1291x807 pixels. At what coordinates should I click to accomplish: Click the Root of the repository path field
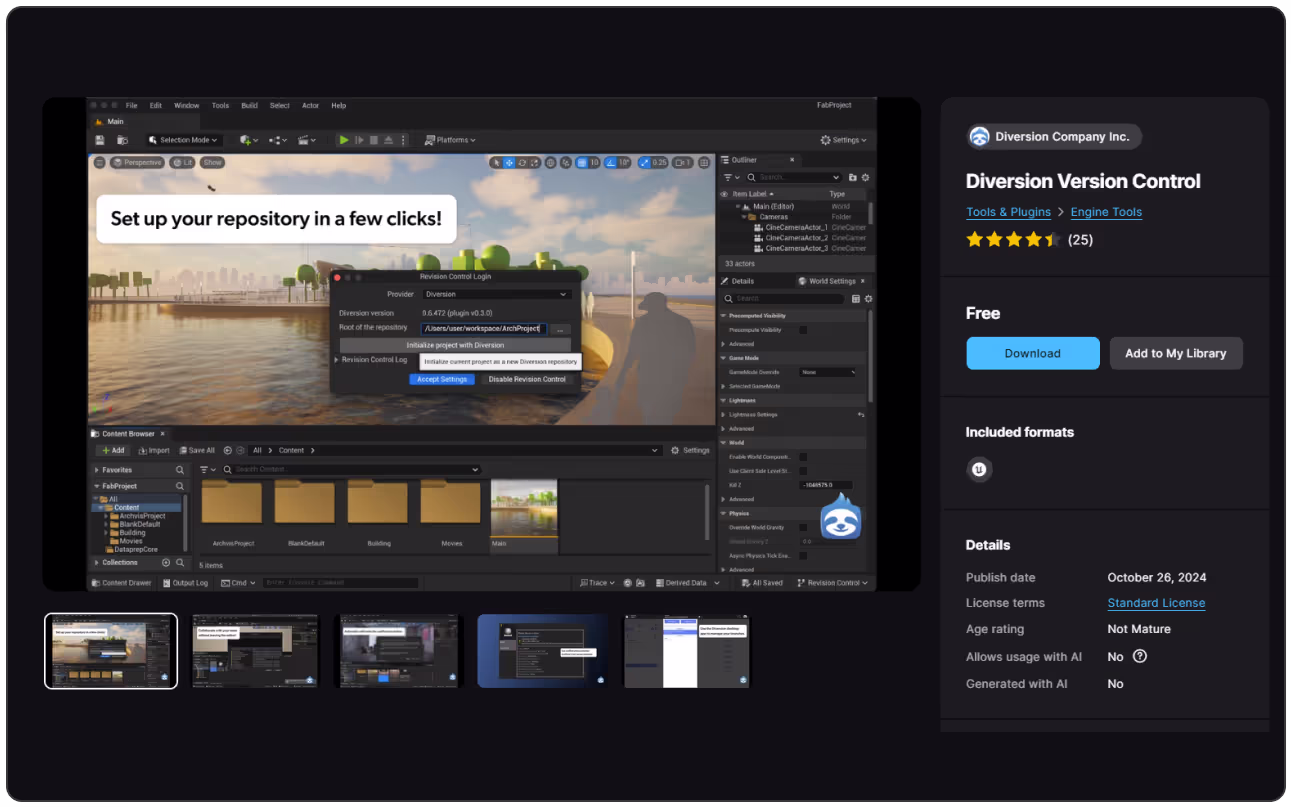484,328
